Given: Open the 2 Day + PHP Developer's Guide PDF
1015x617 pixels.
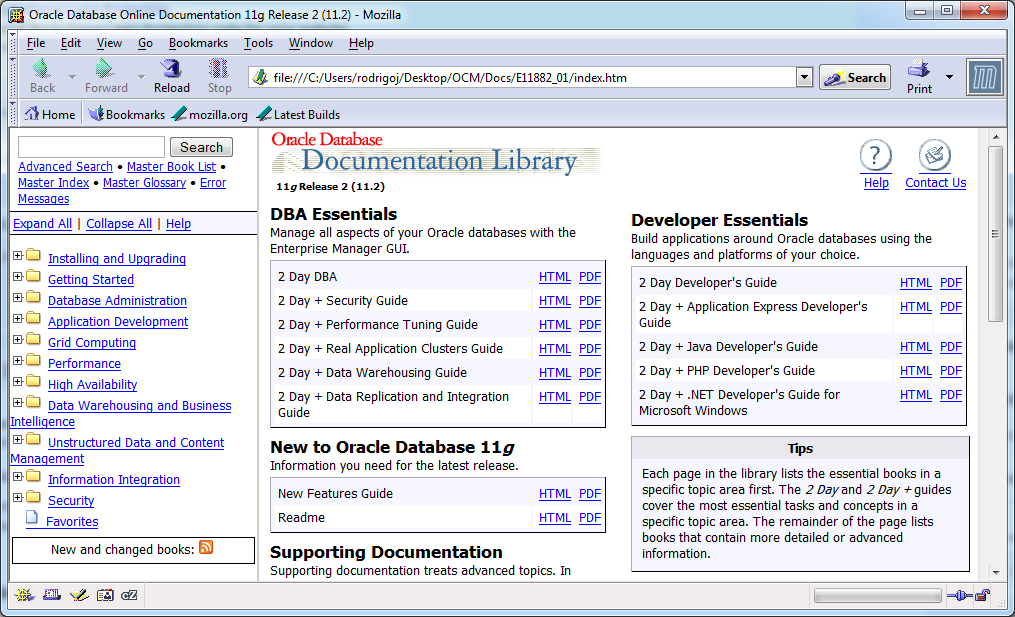Looking at the screenshot, I should (x=950, y=371).
